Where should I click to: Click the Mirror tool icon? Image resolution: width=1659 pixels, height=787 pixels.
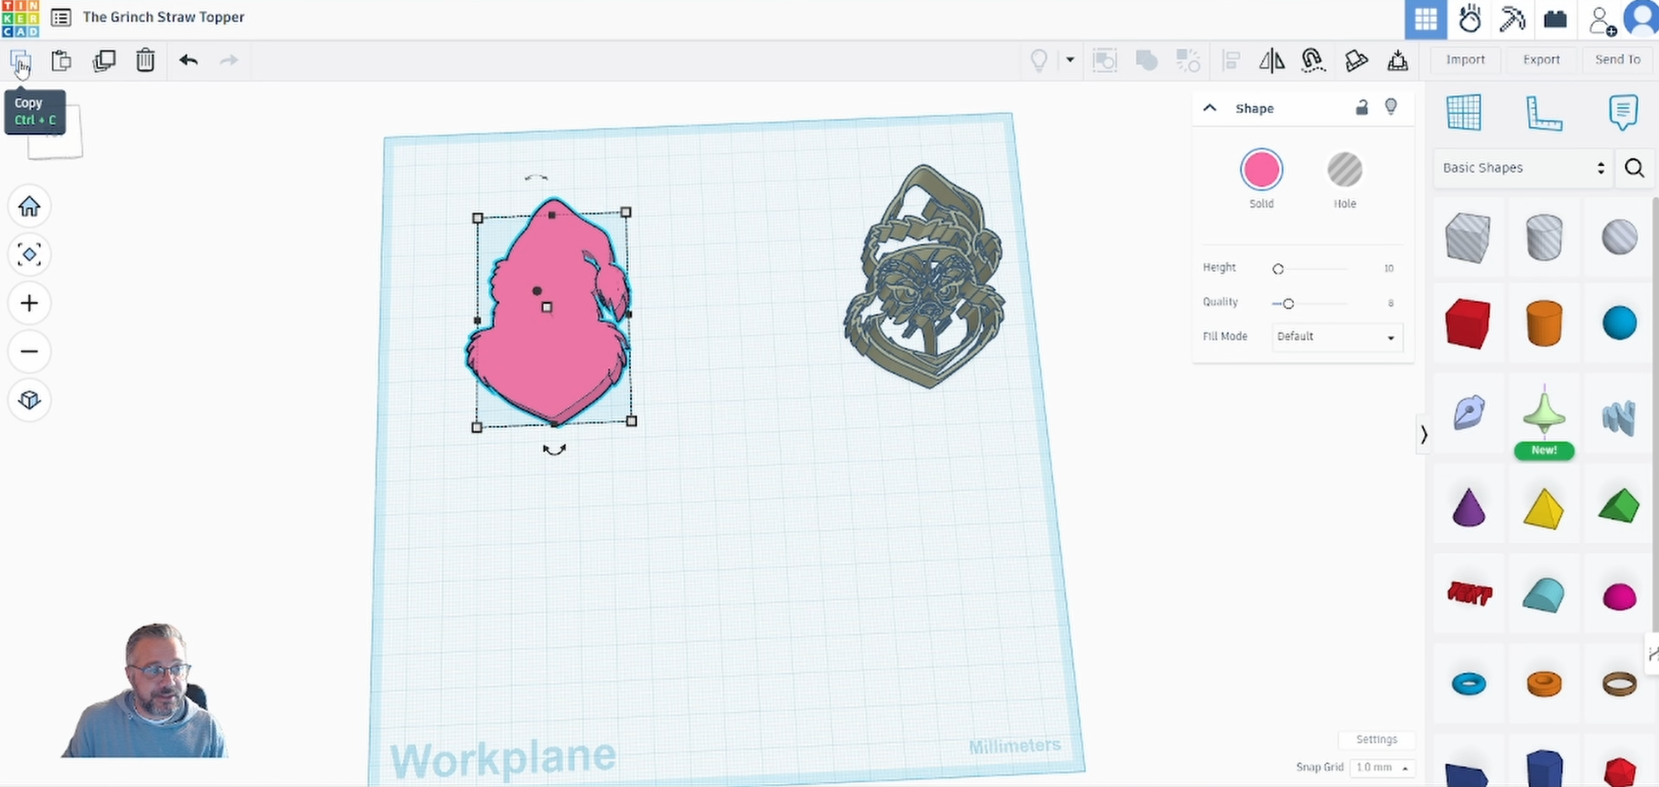coord(1271,60)
